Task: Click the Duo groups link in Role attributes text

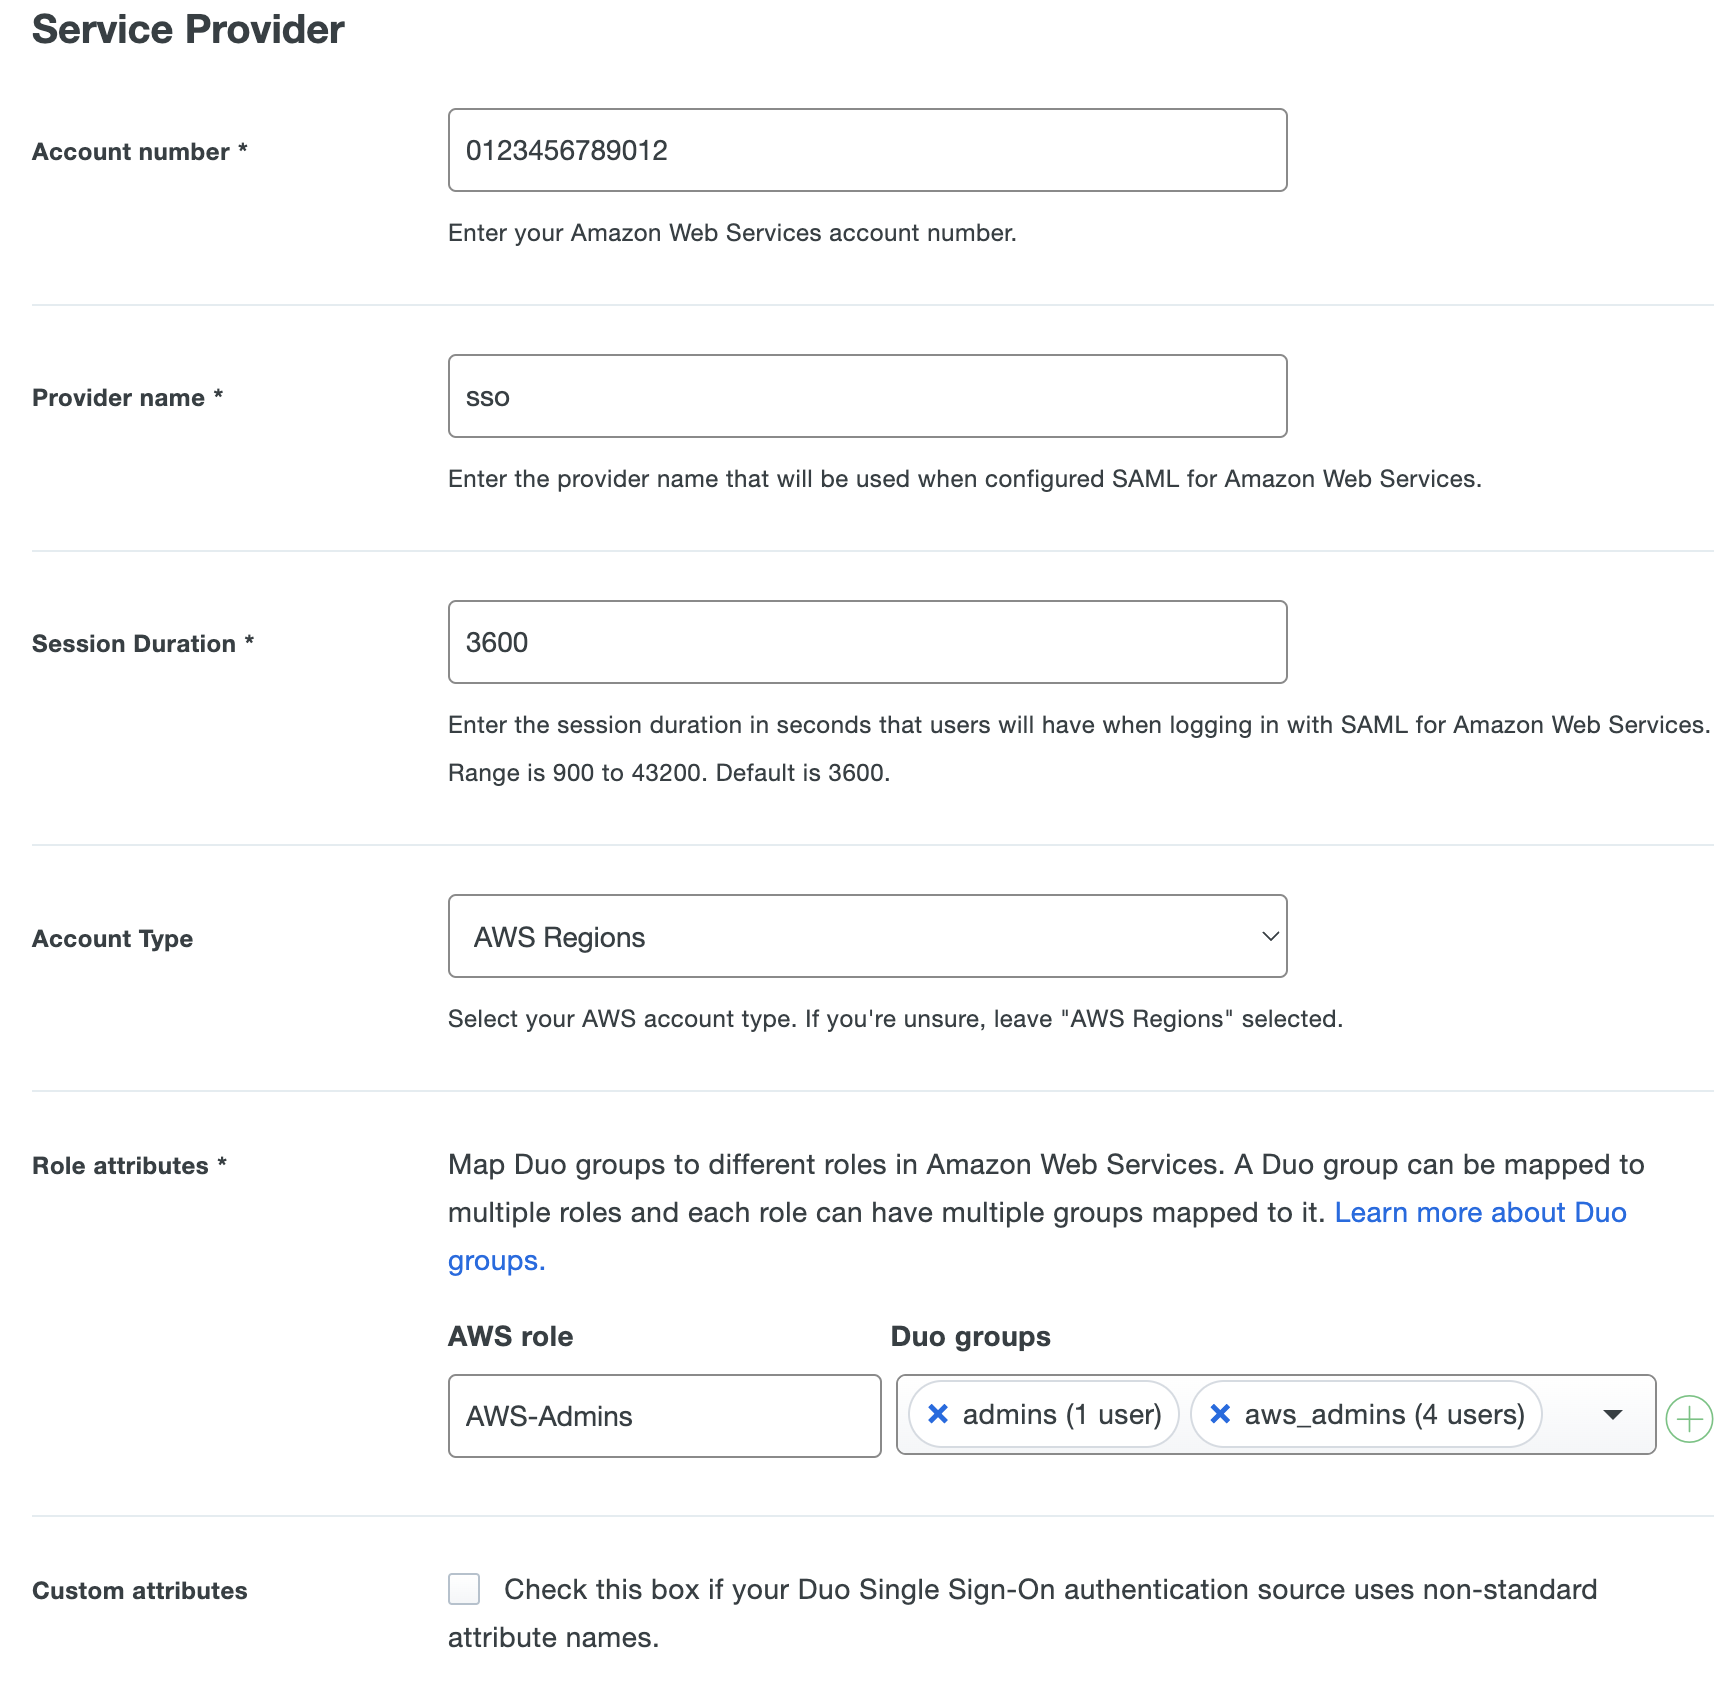Action: pyautogui.click(x=496, y=1260)
